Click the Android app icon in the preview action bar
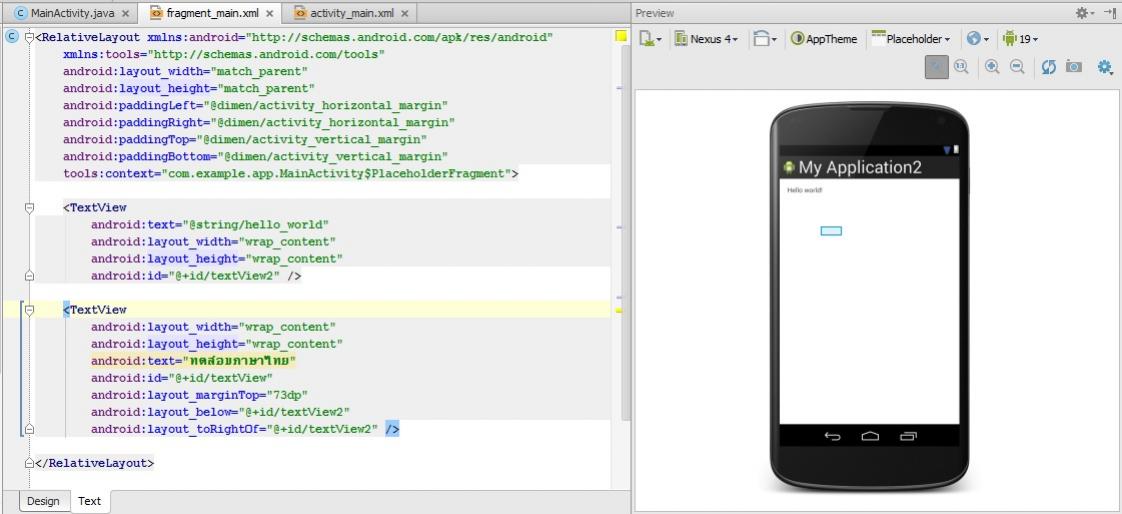The width and height of the screenshot is (1122, 514). click(x=789, y=168)
